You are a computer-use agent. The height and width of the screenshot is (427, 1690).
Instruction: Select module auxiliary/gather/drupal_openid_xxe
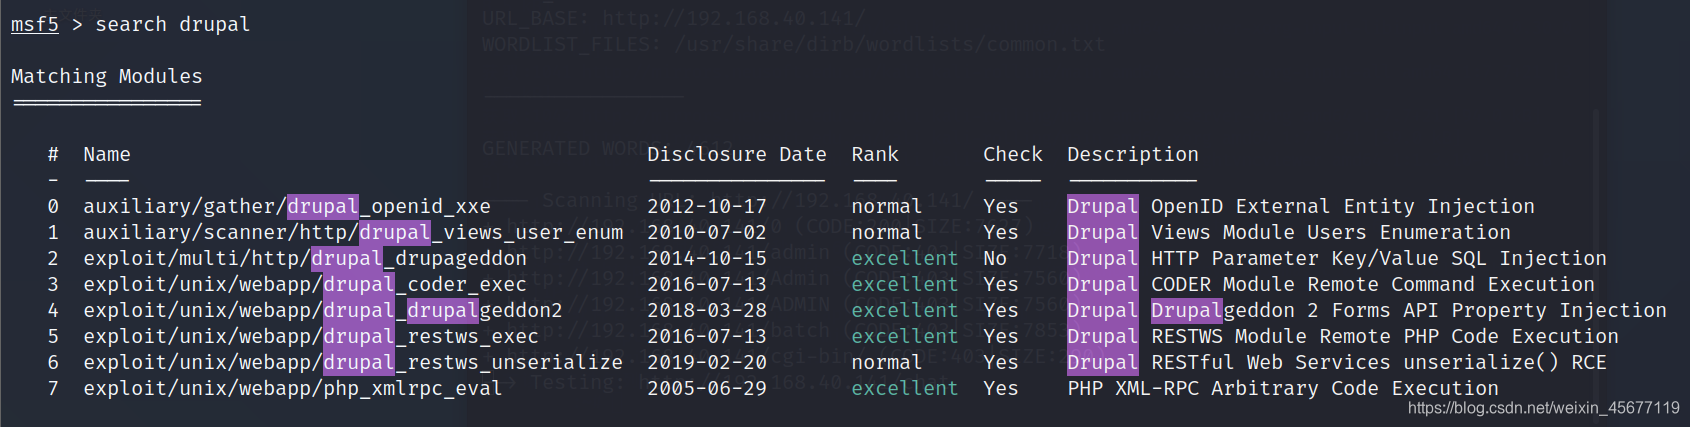(287, 206)
